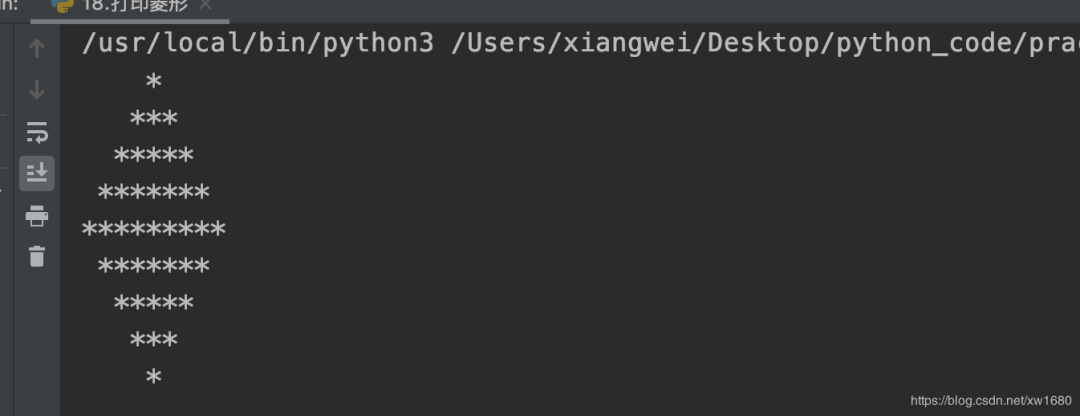
Task: Click the single asterisk at diamond top
Action: pyautogui.click(x=153, y=82)
